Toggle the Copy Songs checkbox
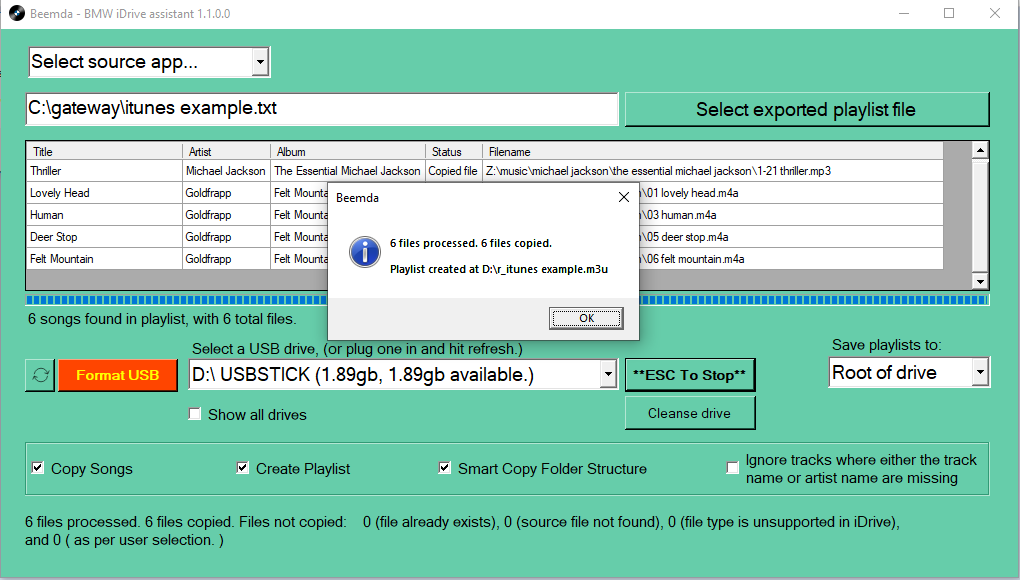The image size is (1020, 580). 38,468
